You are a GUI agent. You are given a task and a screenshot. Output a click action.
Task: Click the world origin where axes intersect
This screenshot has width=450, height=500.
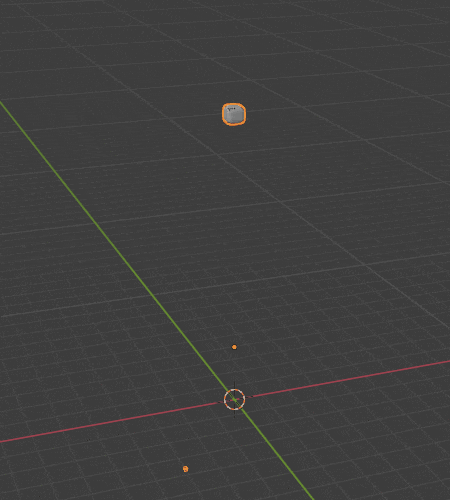tap(234, 399)
